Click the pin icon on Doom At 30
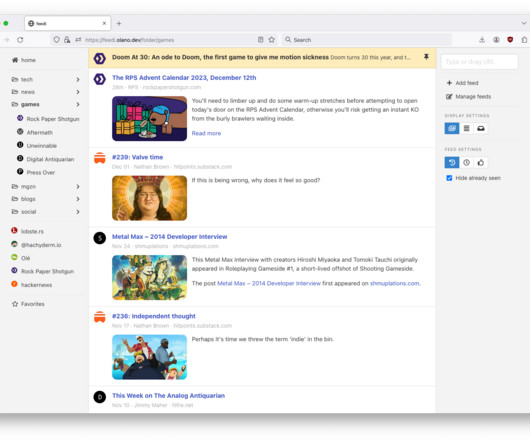This screenshot has width=530, height=442. point(426,57)
